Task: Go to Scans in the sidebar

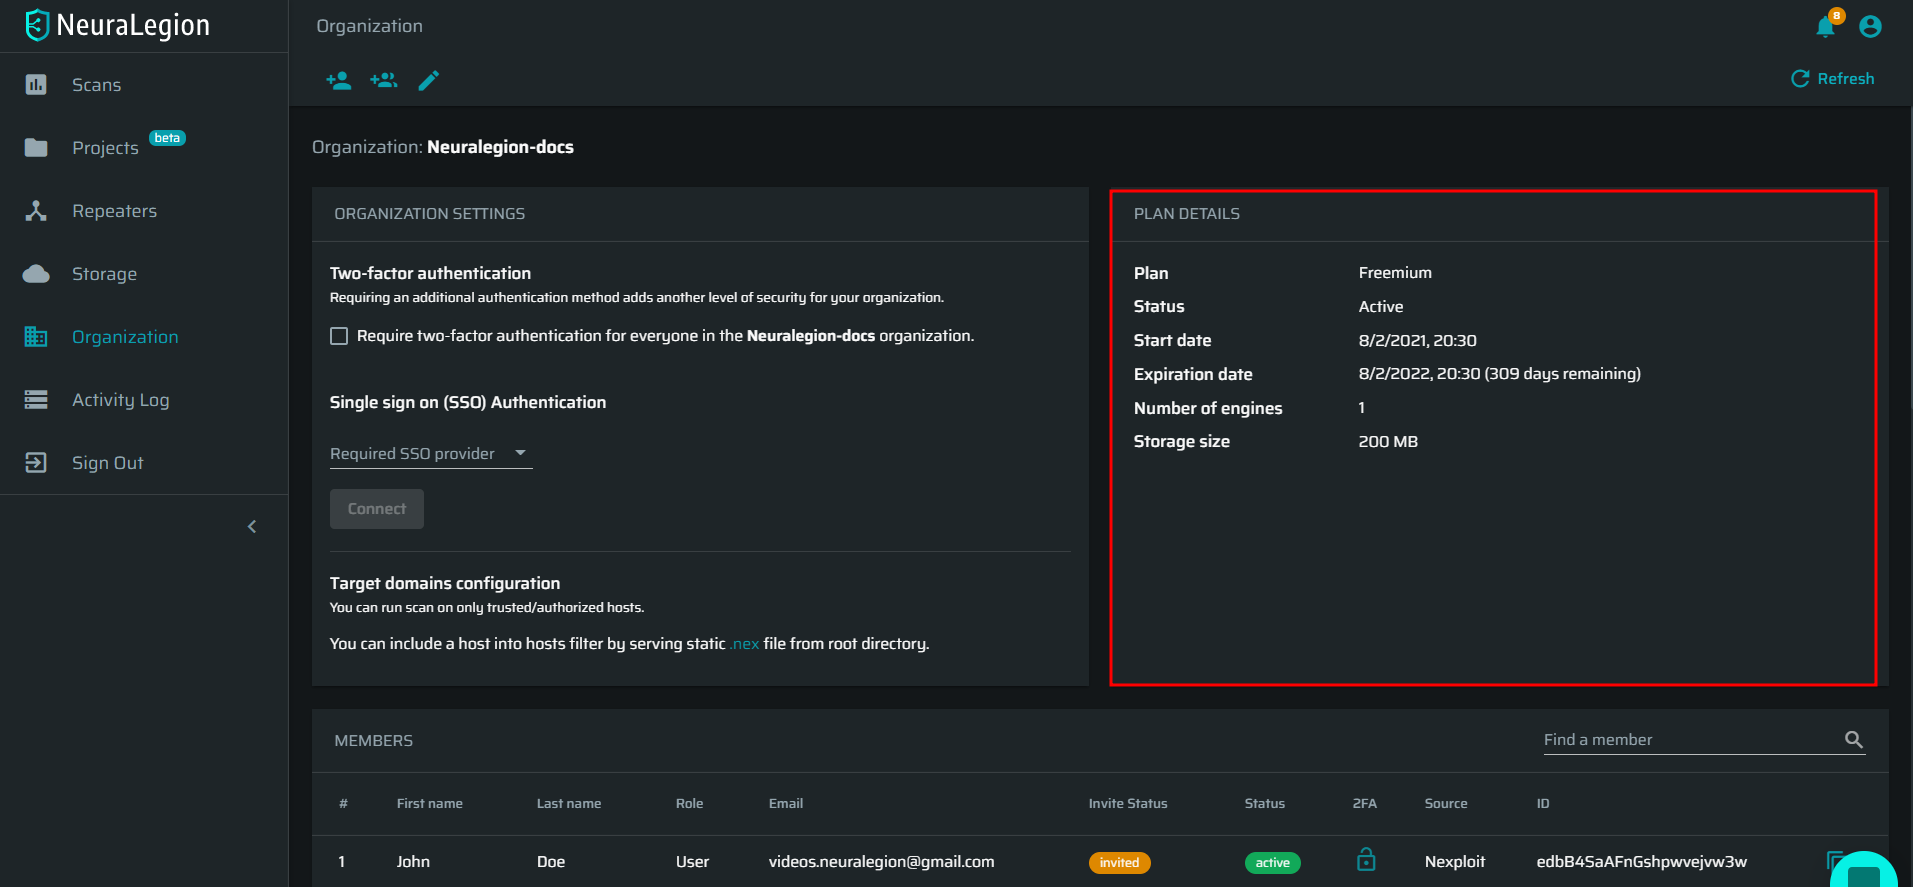Action: point(97,85)
